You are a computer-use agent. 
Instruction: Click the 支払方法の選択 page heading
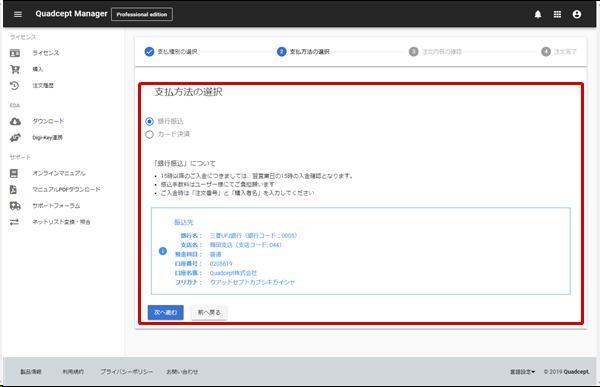[x=188, y=92]
